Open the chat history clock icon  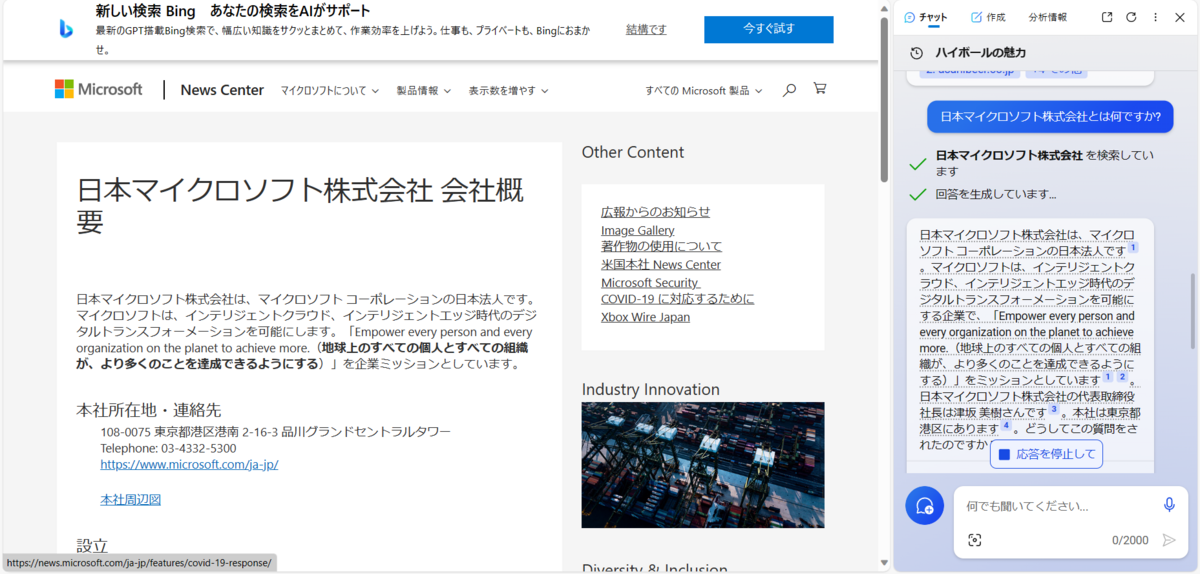pos(916,53)
